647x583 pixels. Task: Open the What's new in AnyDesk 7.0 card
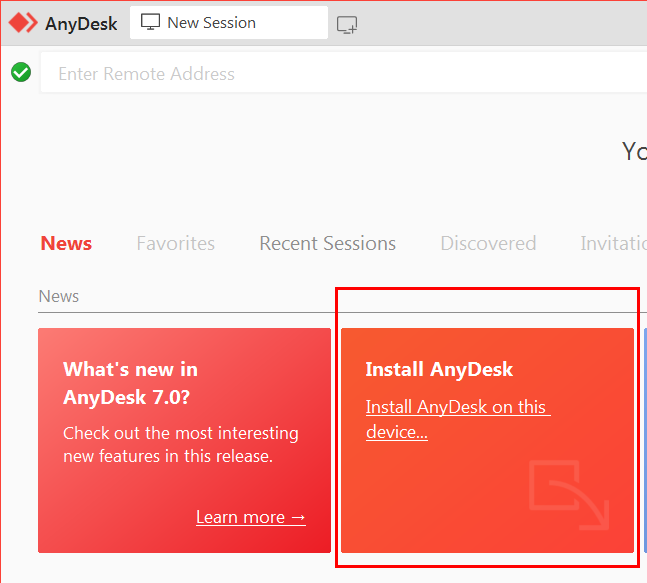point(184,440)
